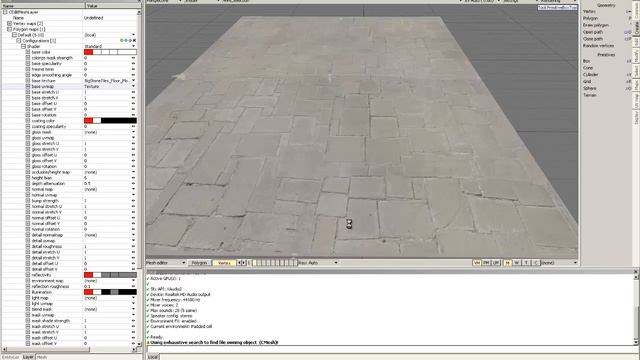Screen dimensions: 640x360
Task: Click the property icon beside height bias
Action: (28, 178)
